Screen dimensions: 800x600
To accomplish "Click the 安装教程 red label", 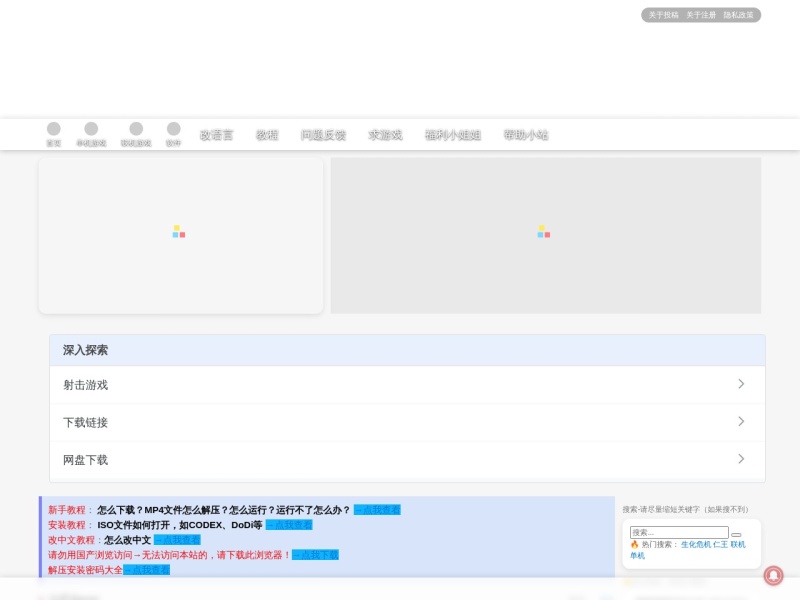I will point(67,525).
